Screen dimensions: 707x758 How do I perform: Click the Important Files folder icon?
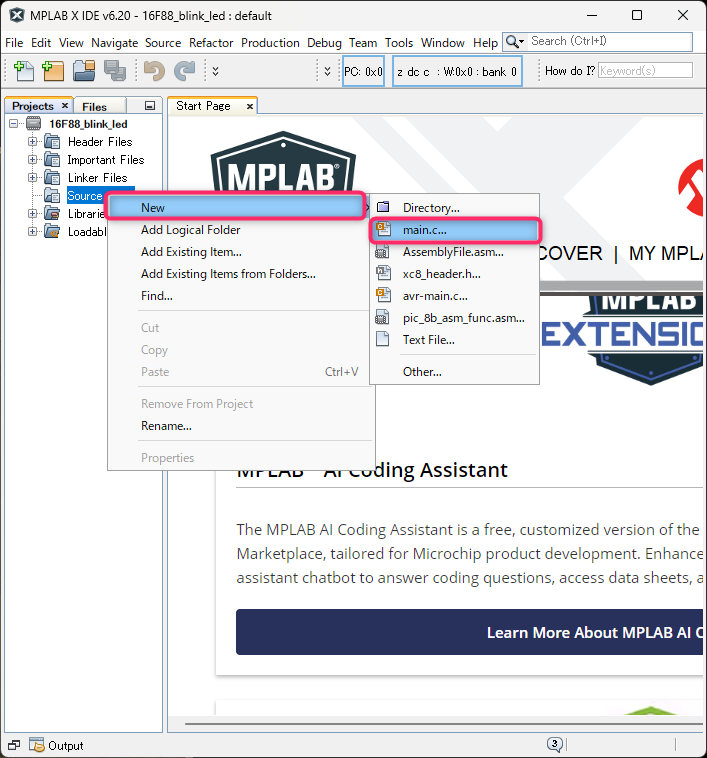[x=52, y=160]
